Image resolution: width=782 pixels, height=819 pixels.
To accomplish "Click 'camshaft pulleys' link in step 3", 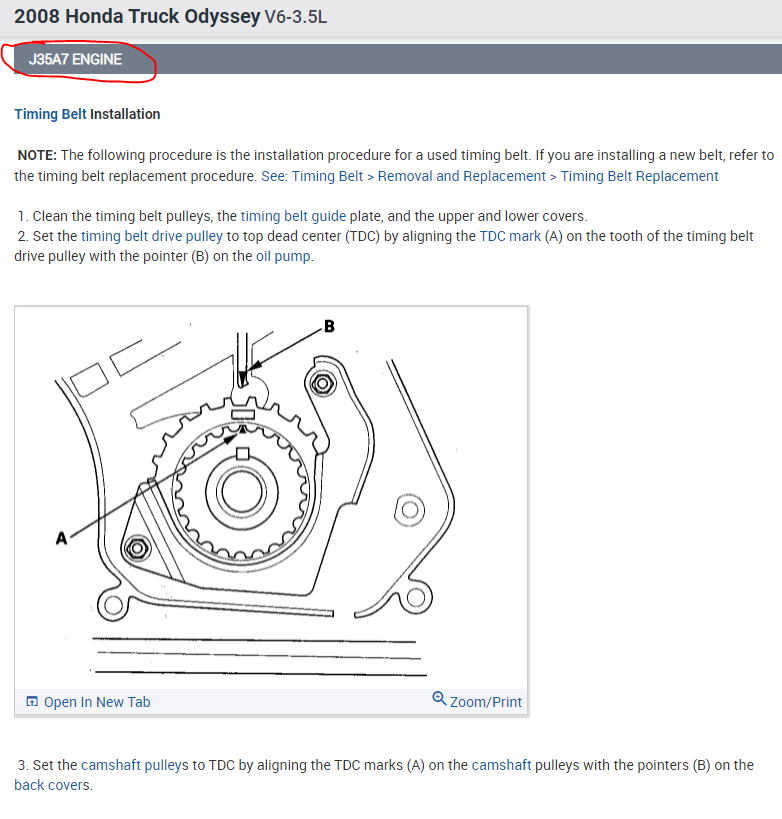I will click(x=135, y=765).
